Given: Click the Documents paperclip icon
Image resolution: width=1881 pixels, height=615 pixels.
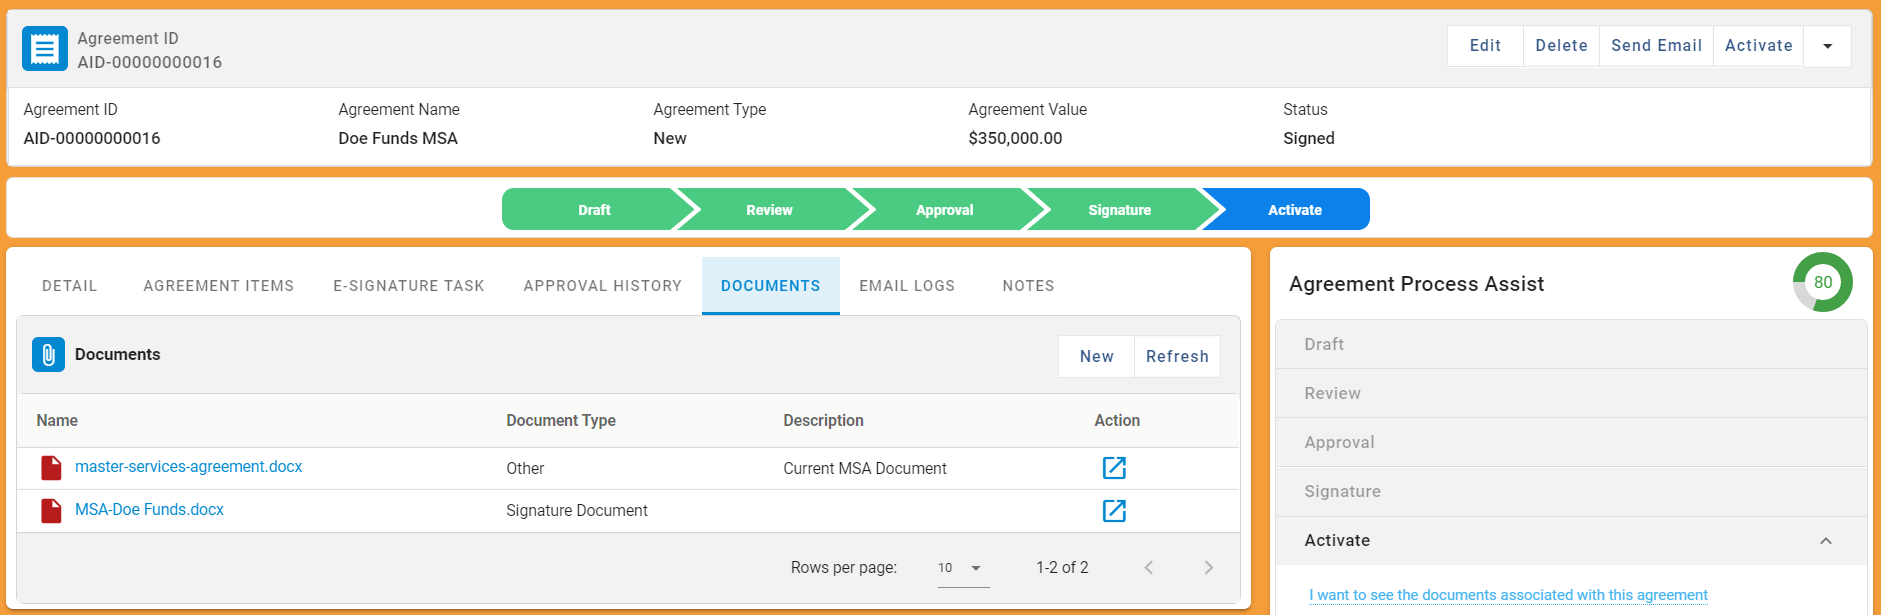Looking at the screenshot, I should (x=48, y=355).
